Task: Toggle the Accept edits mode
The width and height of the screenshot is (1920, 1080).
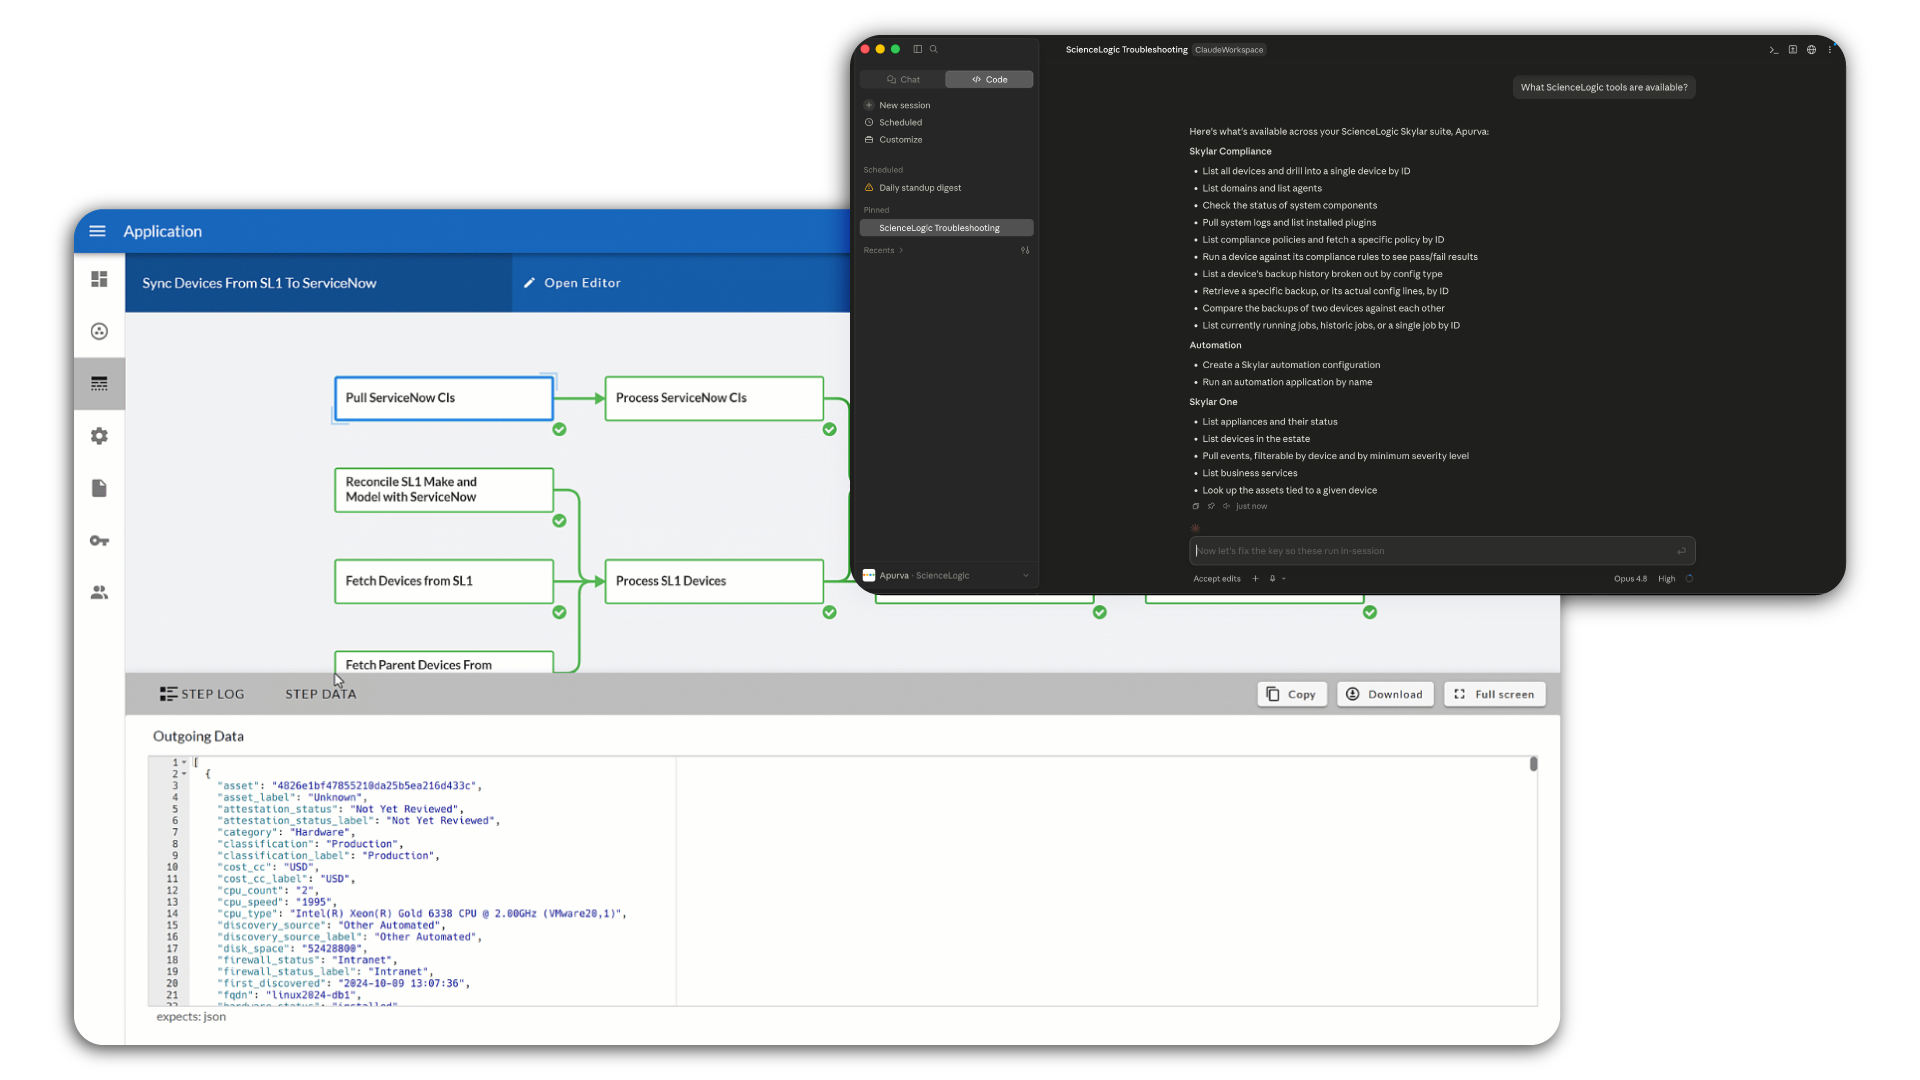Action: [x=1217, y=579]
